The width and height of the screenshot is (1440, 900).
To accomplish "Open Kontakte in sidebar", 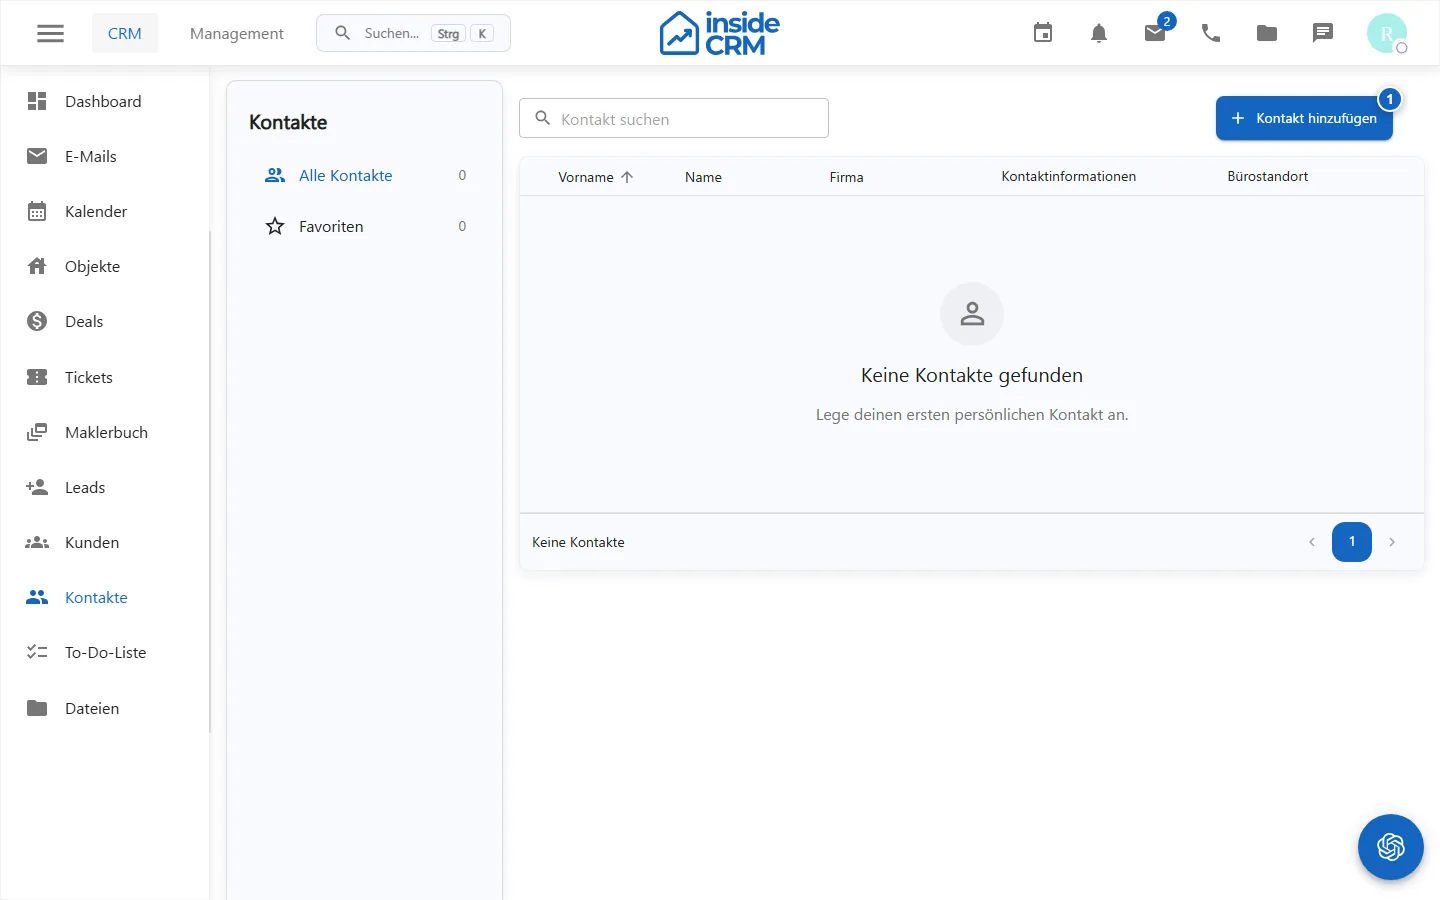I will coord(104,597).
